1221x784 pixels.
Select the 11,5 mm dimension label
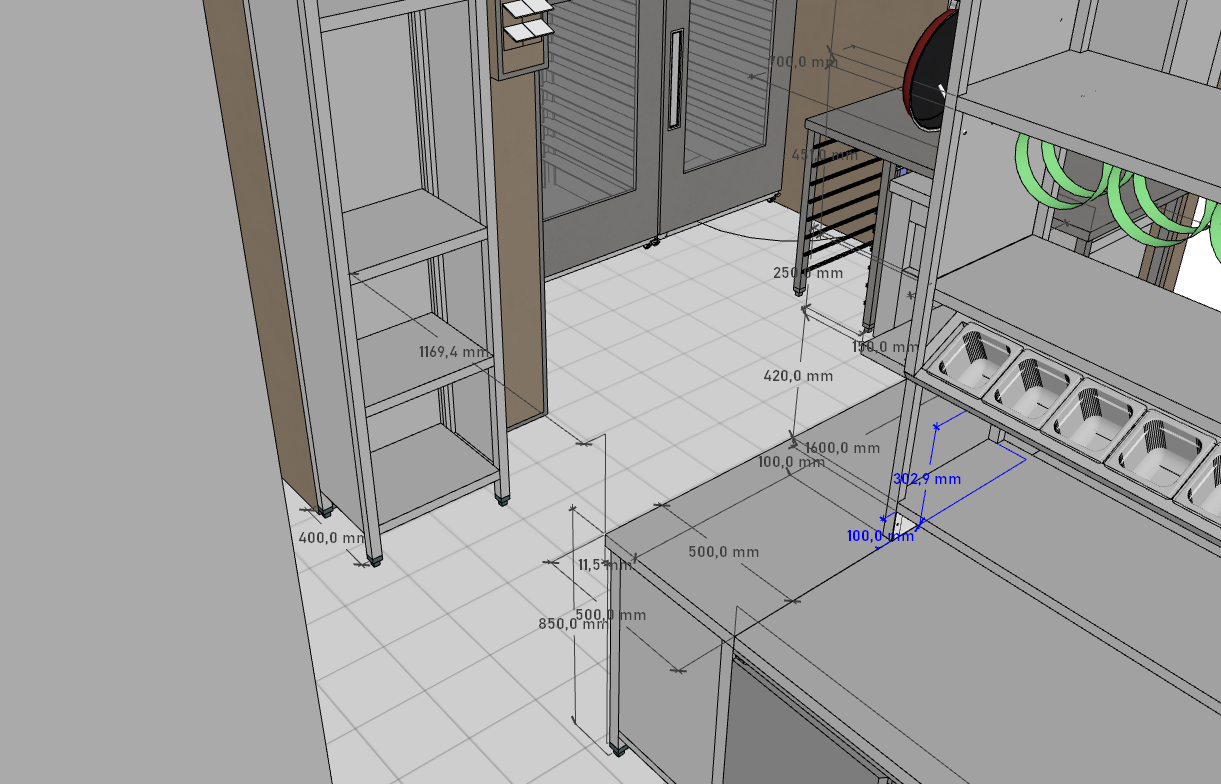pos(594,565)
